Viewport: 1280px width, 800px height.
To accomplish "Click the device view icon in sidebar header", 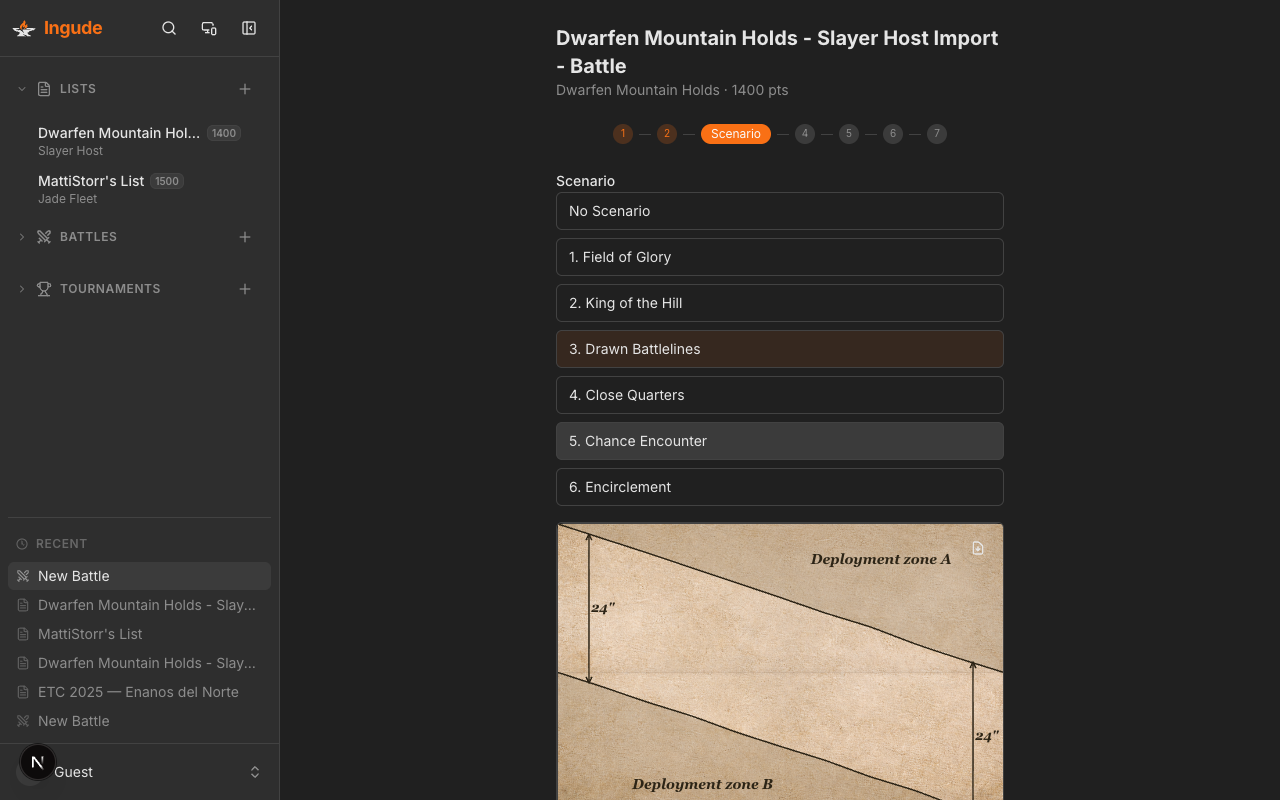I will click(209, 28).
